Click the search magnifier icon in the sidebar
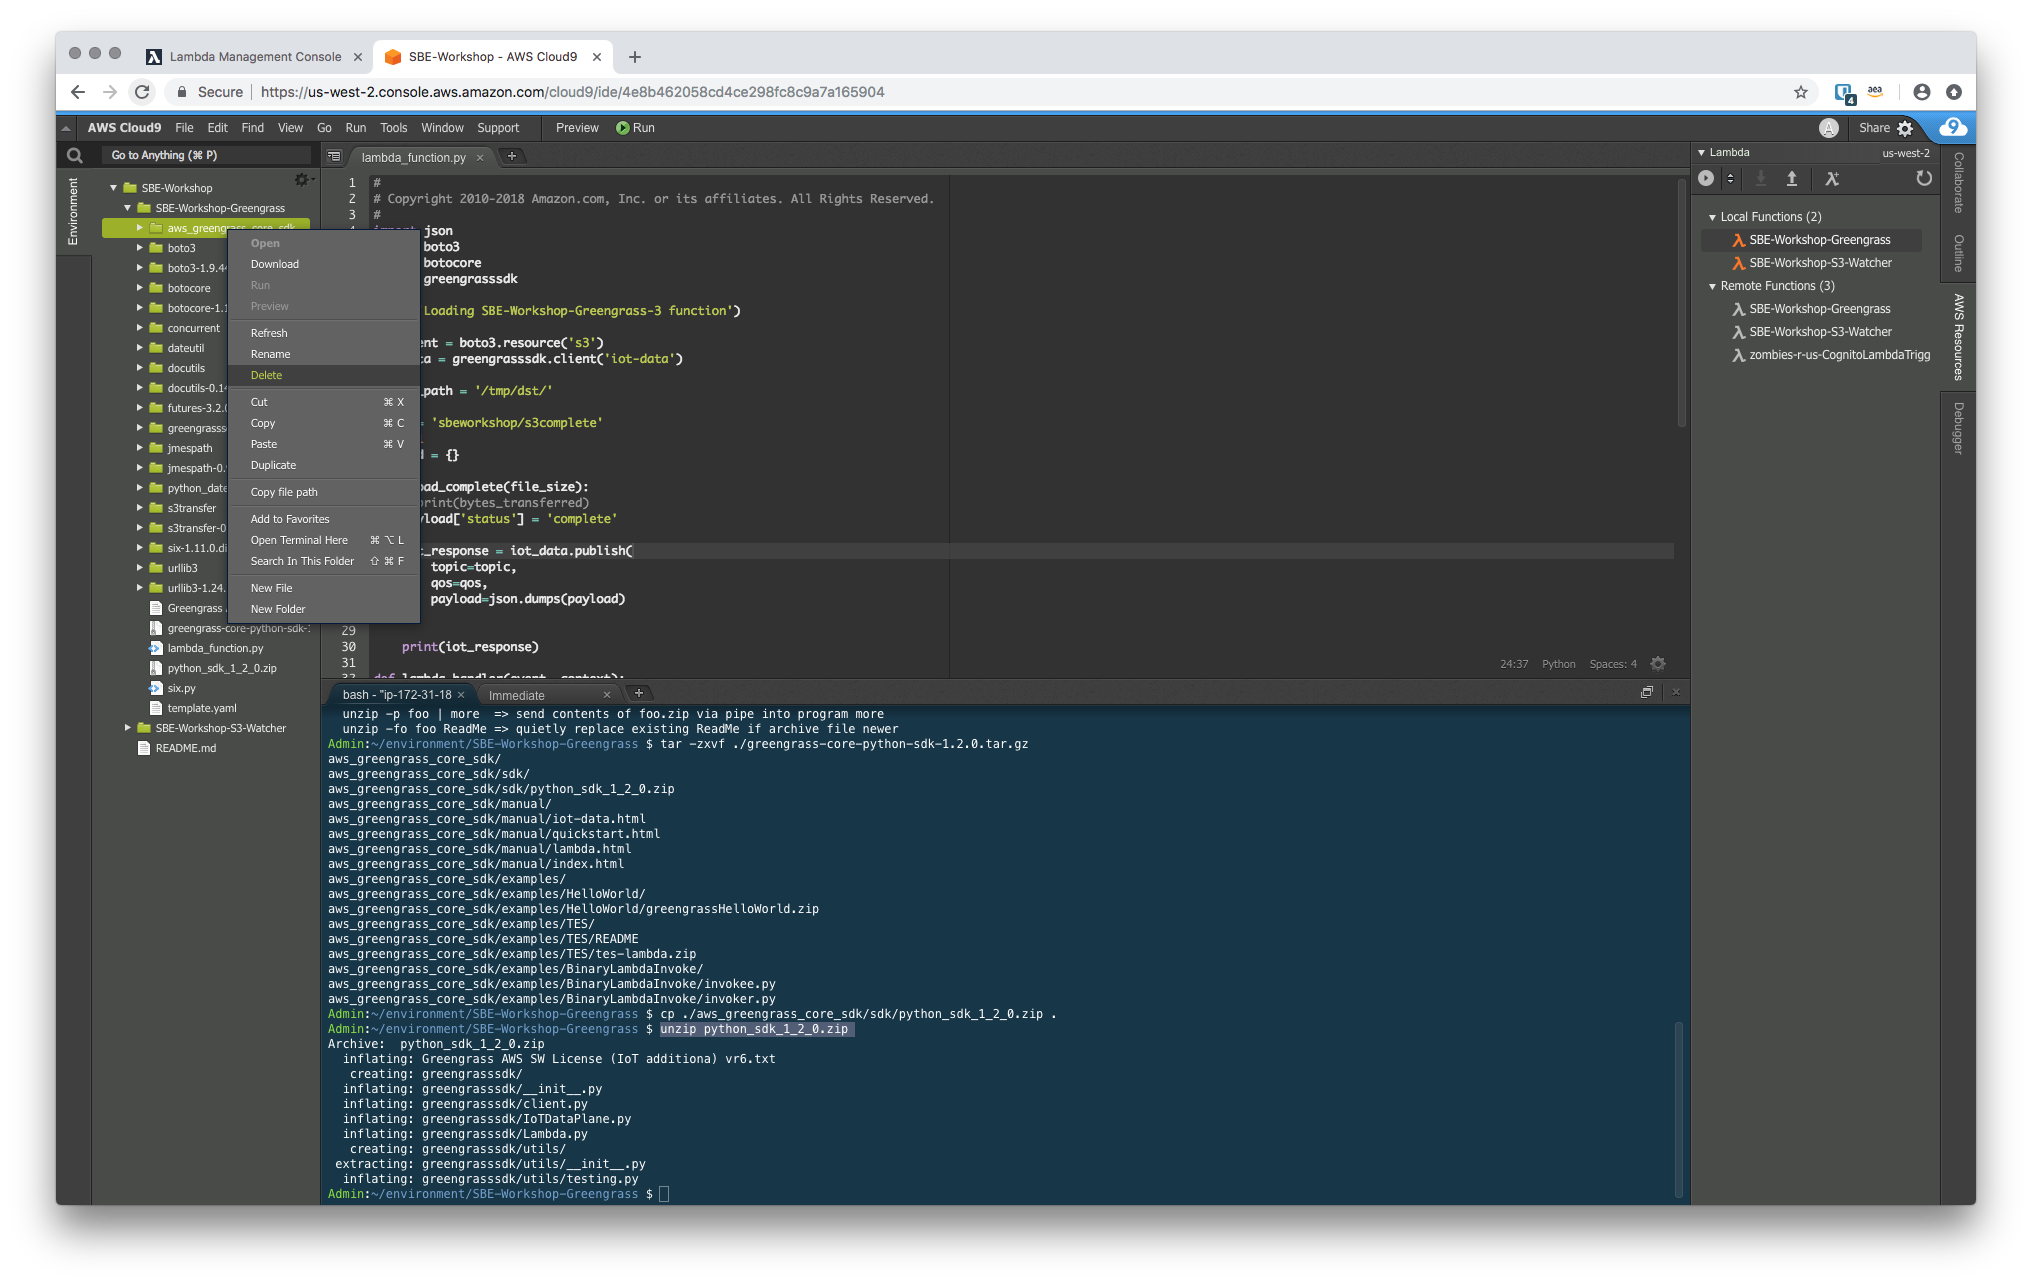Image resolution: width=2032 pixels, height=1285 pixels. pyautogui.click(x=74, y=155)
